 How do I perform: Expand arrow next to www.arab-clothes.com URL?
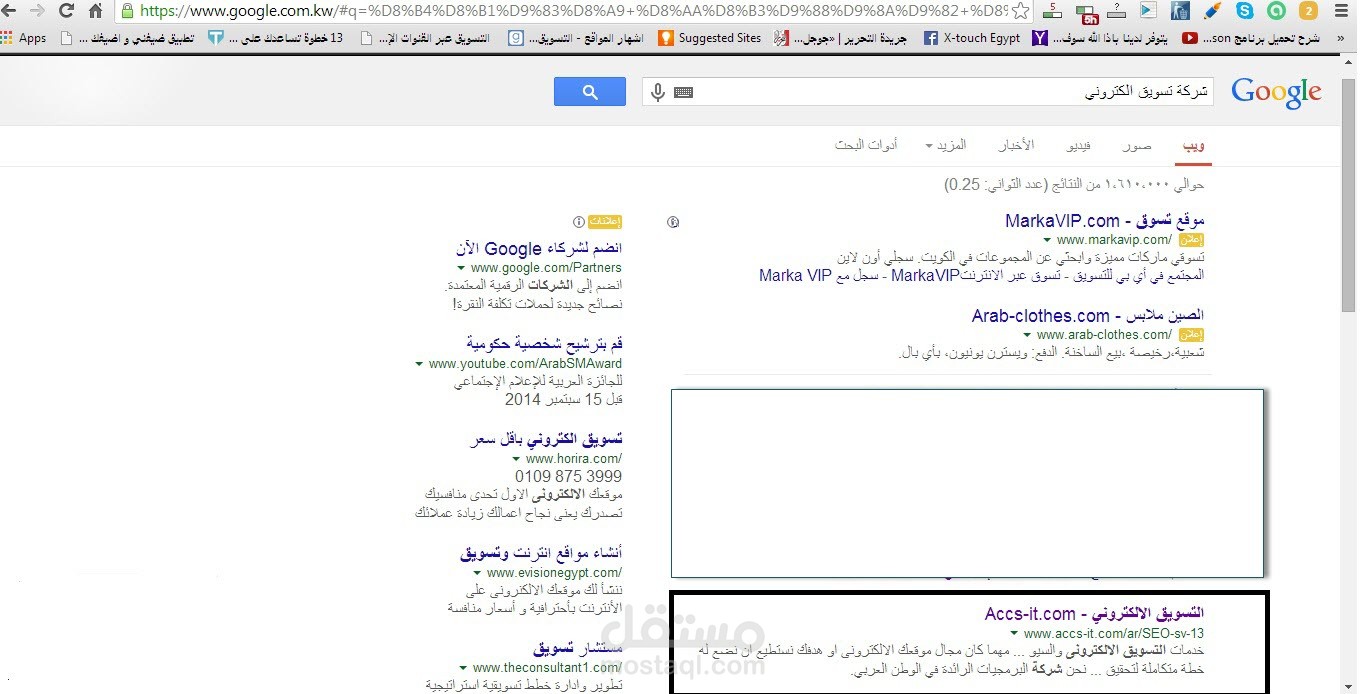(1027, 335)
